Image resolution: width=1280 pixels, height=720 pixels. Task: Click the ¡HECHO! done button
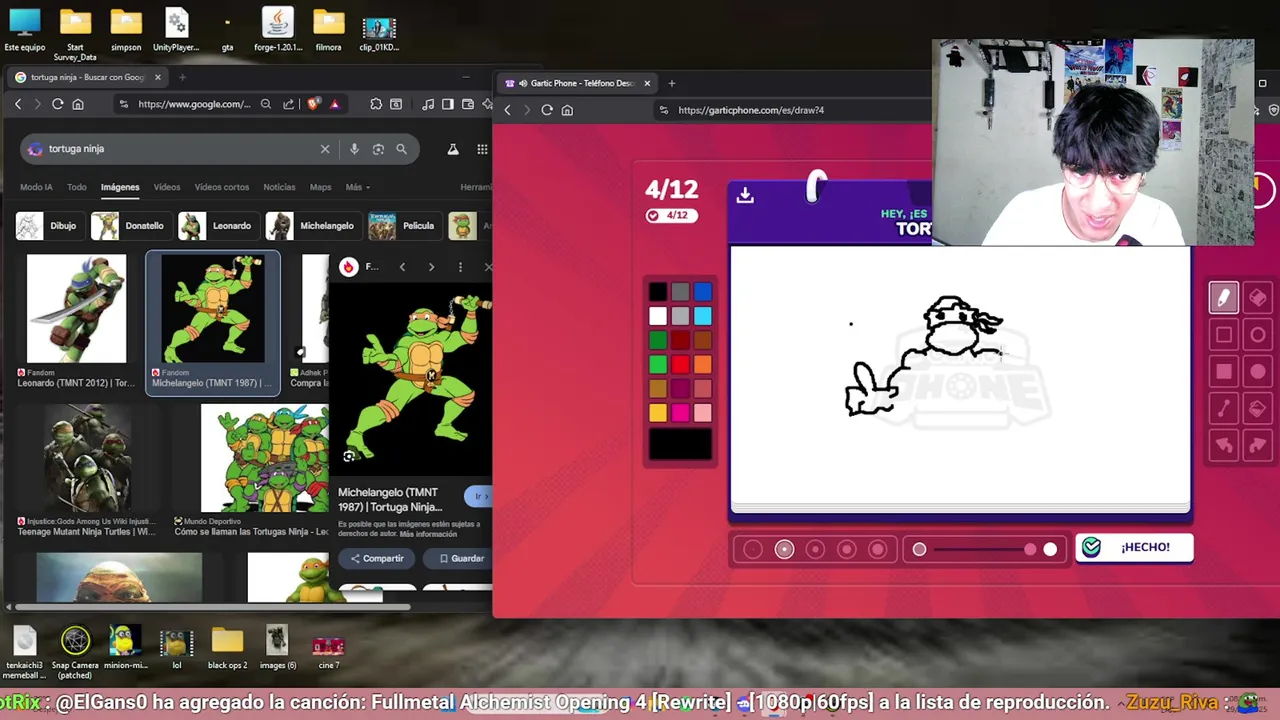pyautogui.click(x=1134, y=548)
